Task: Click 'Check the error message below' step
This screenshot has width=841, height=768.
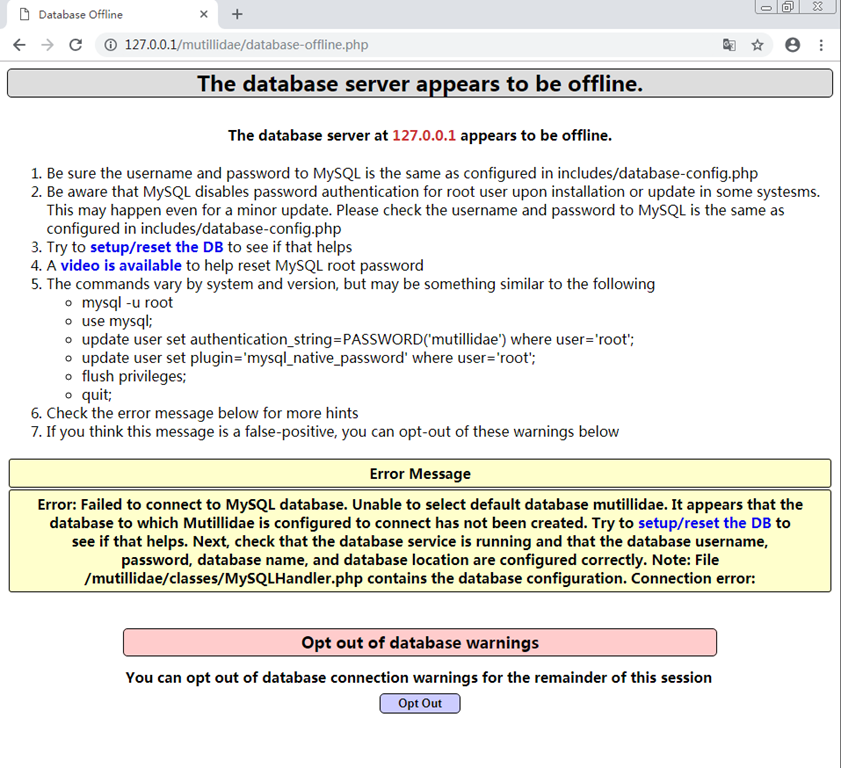Action: [x=202, y=413]
